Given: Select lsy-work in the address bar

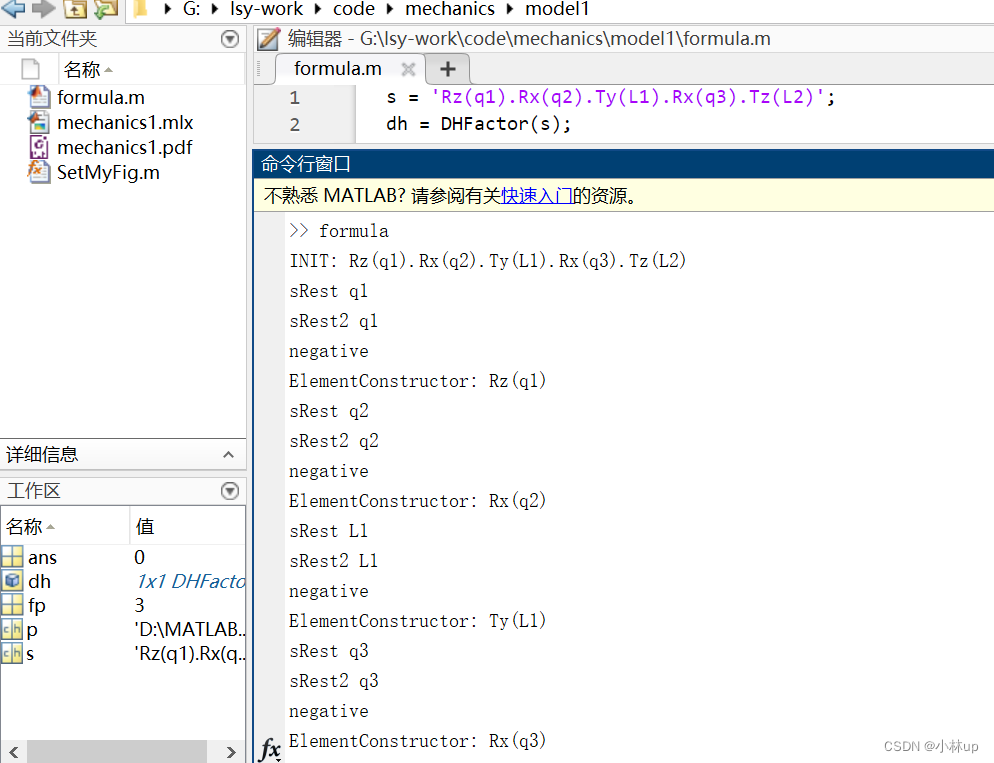Looking at the screenshot, I should pos(266,9).
